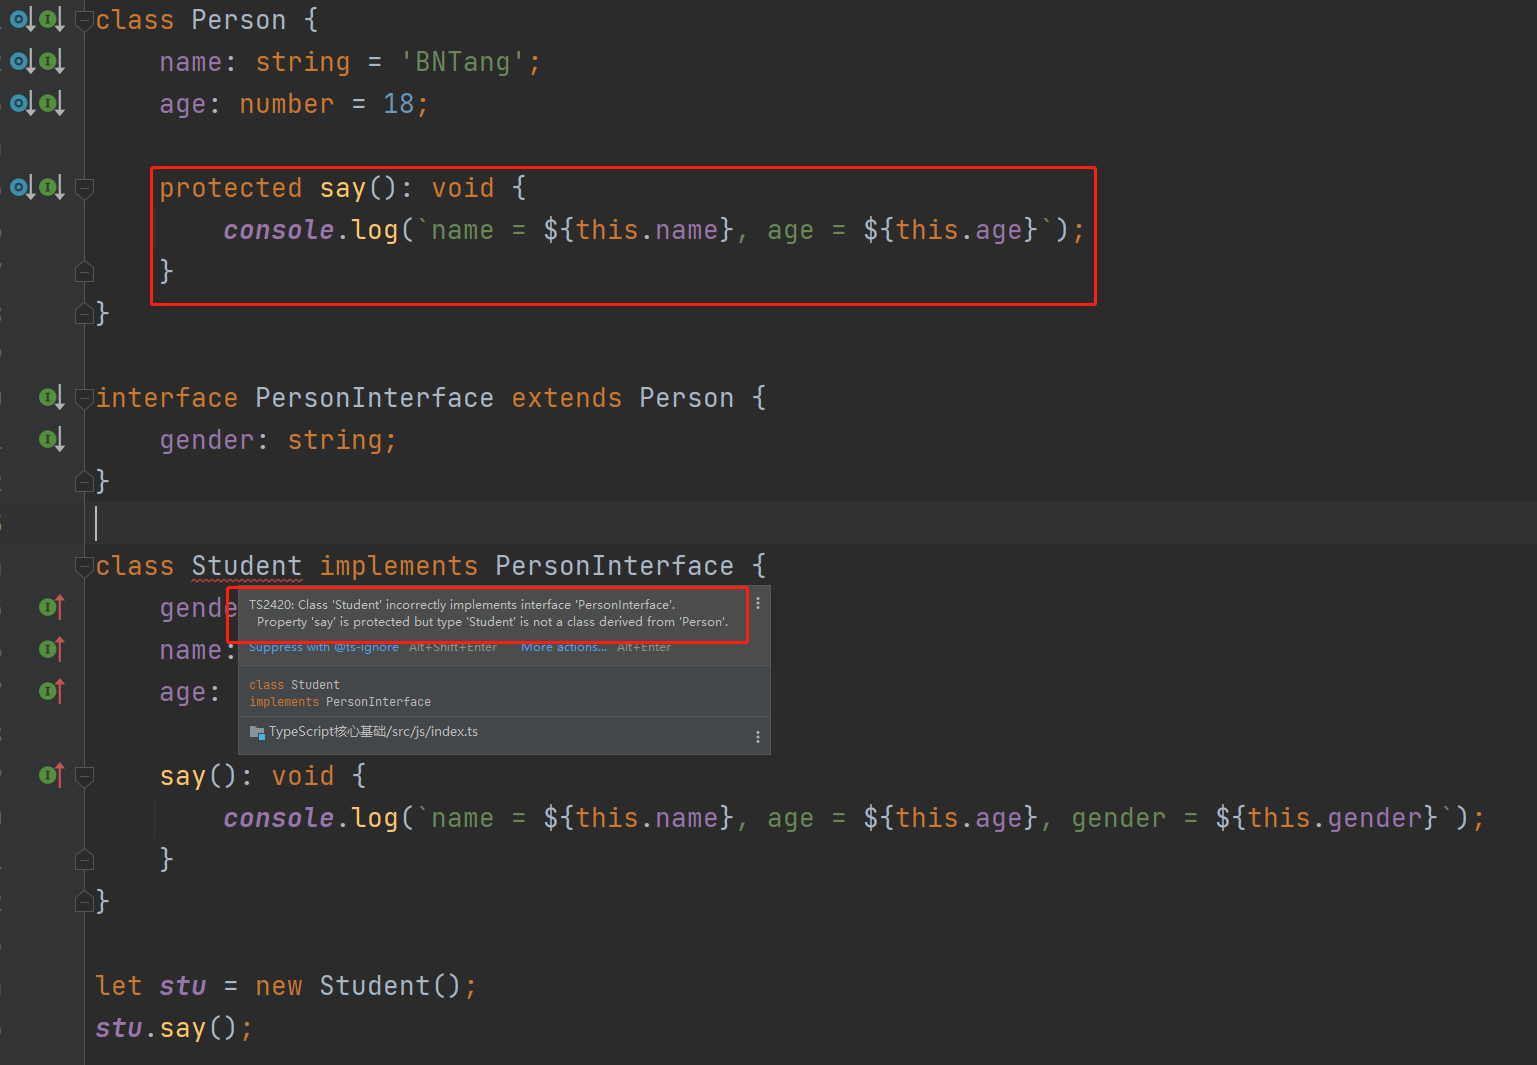Click fold end marker at class Student closing brace

(x=85, y=902)
